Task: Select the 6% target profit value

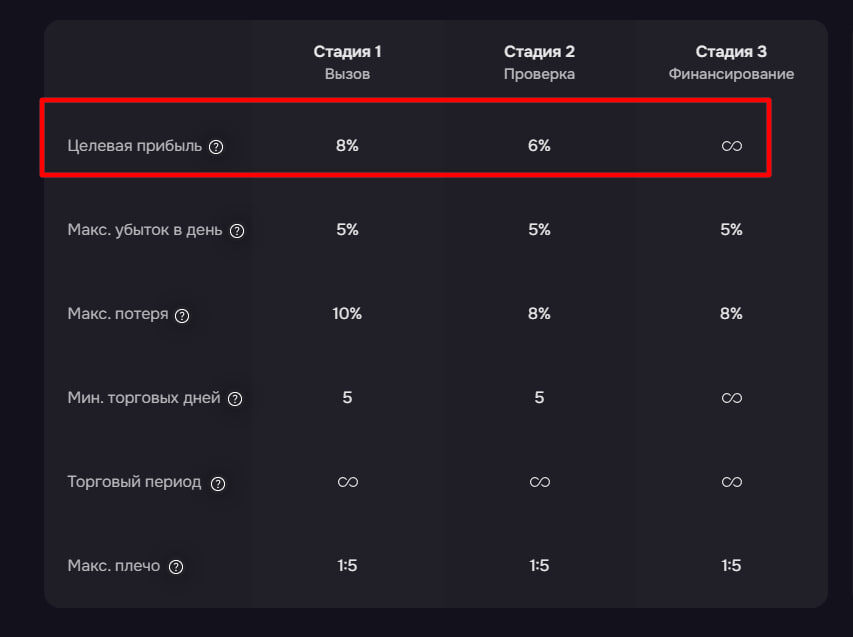Action: (539, 146)
